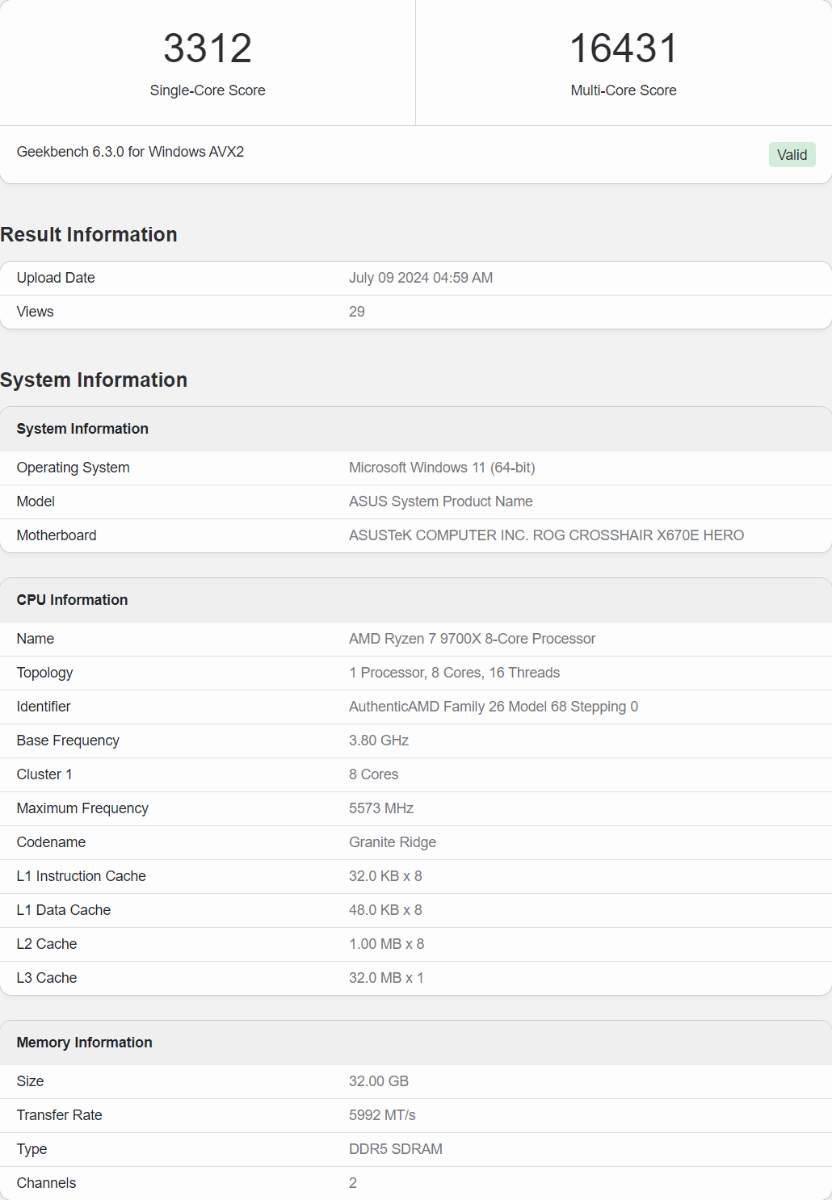The image size is (832, 1200).
Task: Click the single-core score 3312
Action: tap(207, 49)
